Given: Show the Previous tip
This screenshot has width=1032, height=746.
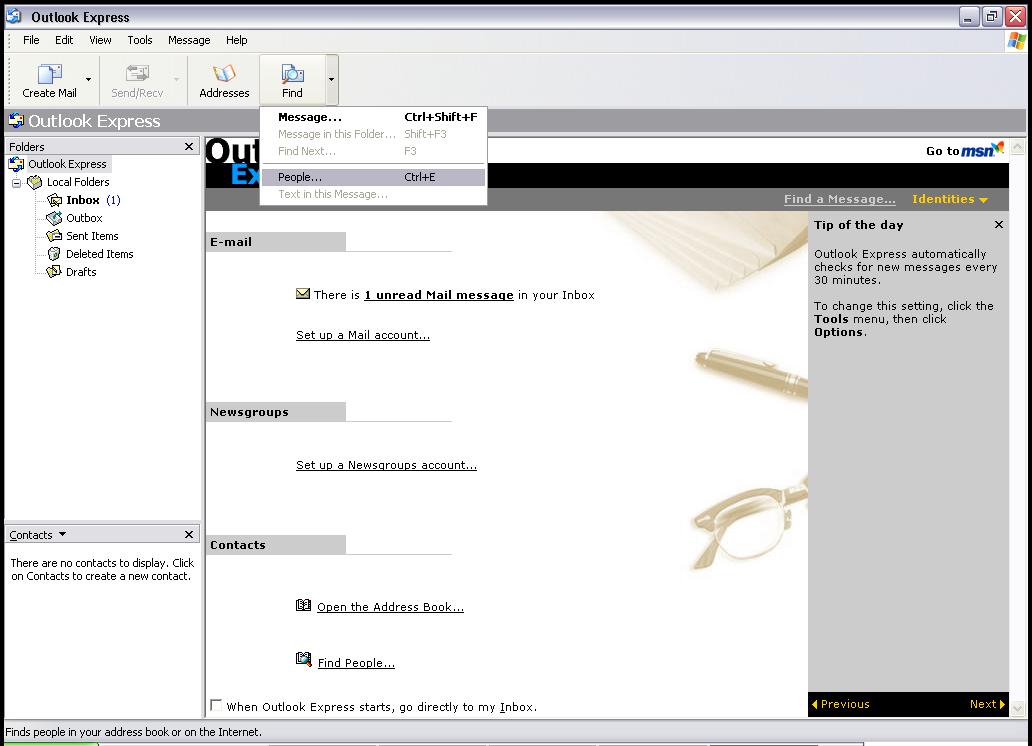Looking at the screenshot, I should (x=840, y=704).
